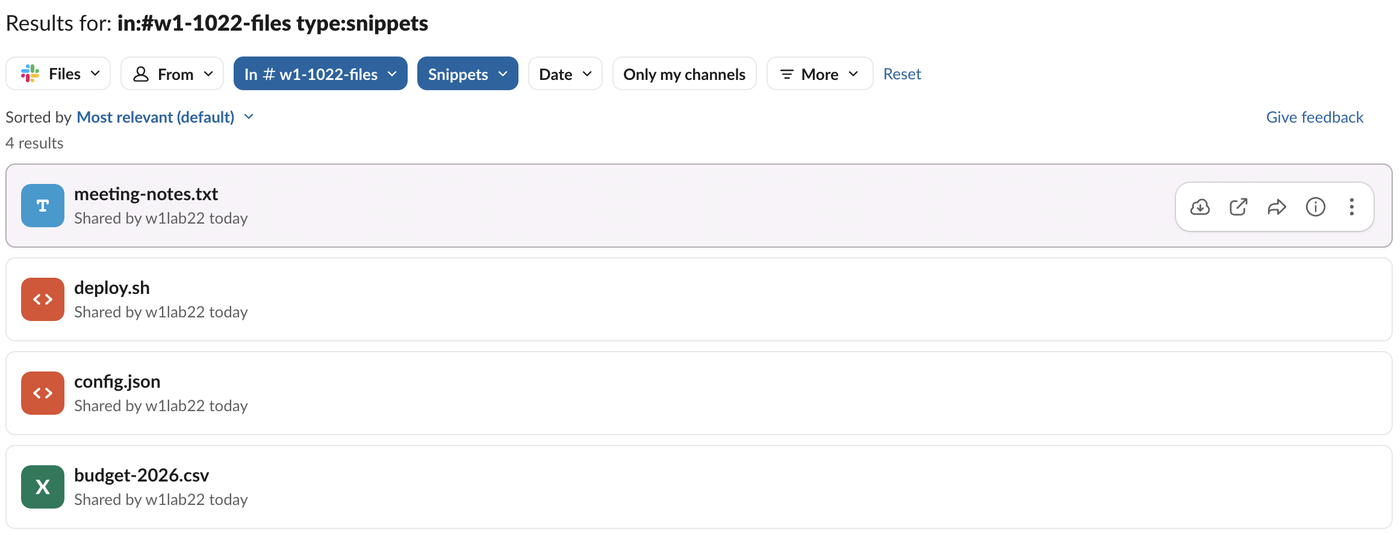Open meeting-notes.txt in a new window
This screenshot has width=1400, height=535.
(1238, 207)
